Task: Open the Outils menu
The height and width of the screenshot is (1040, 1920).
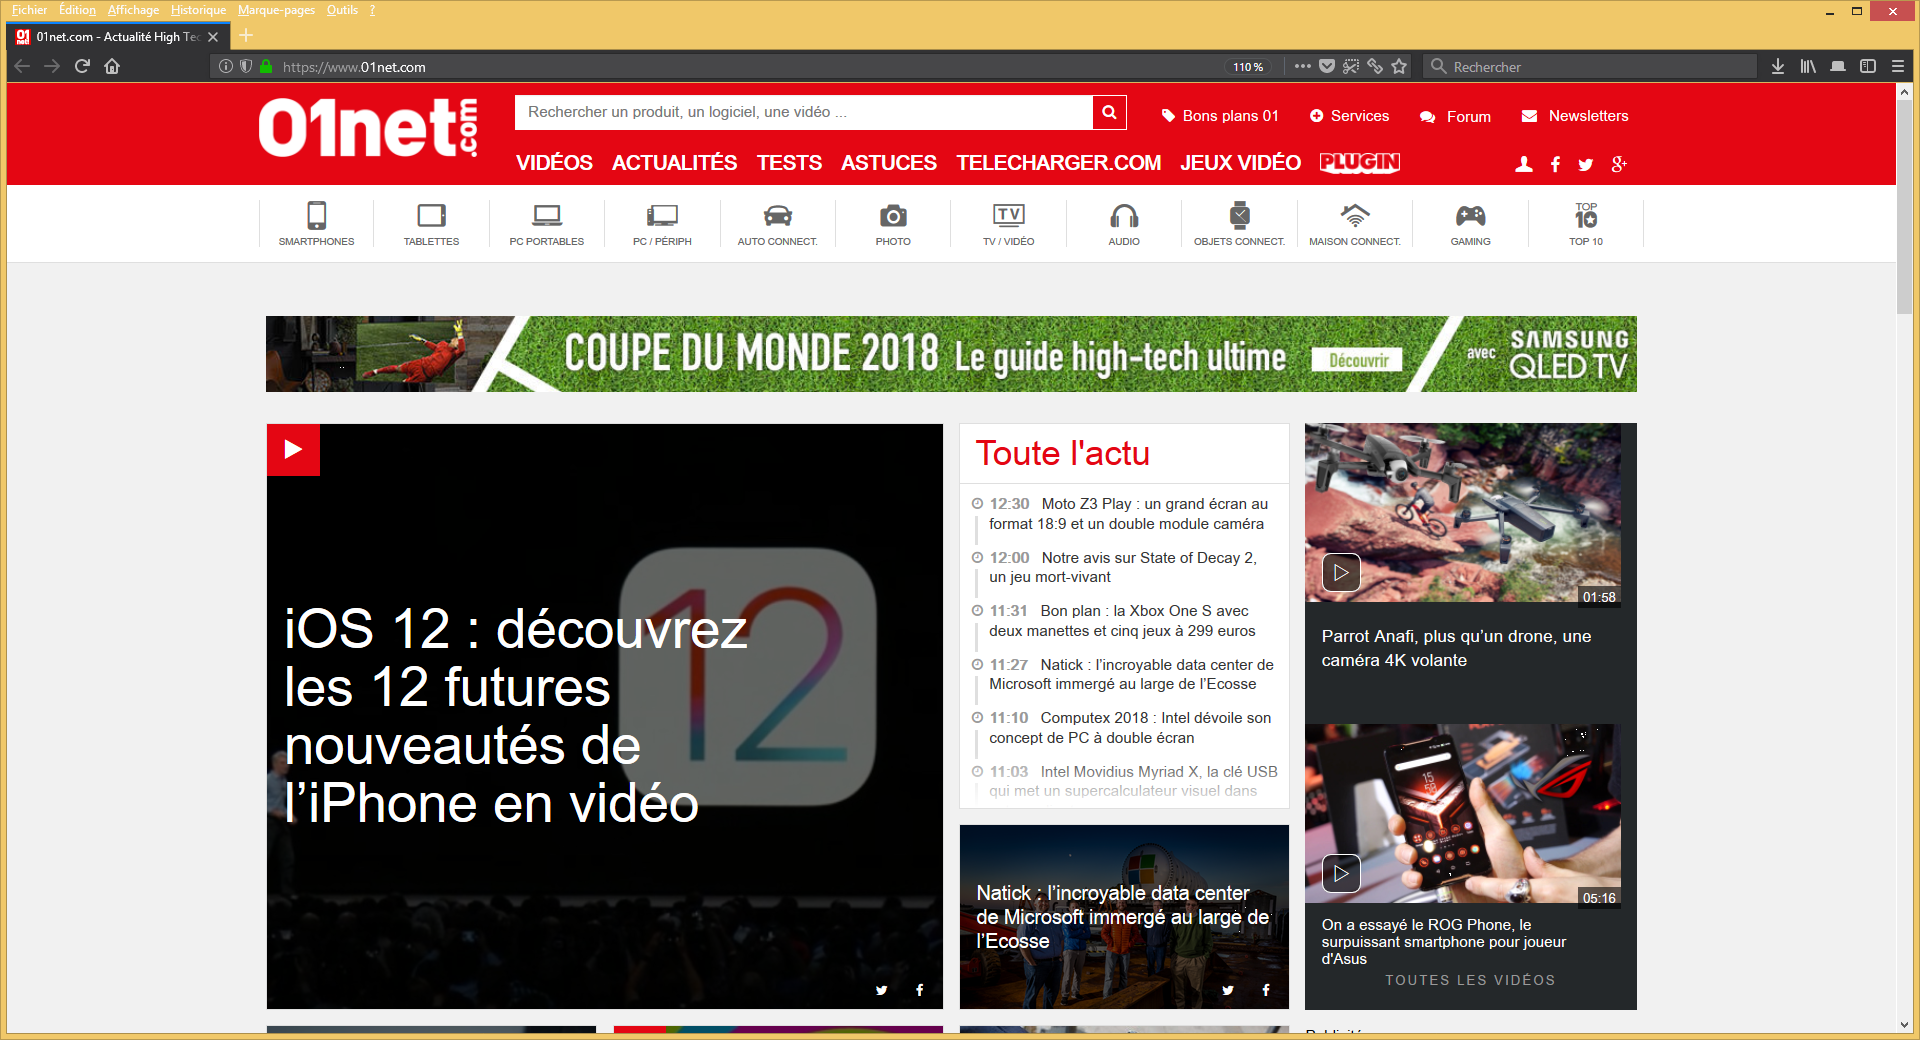Action: [x=342, y=10]
